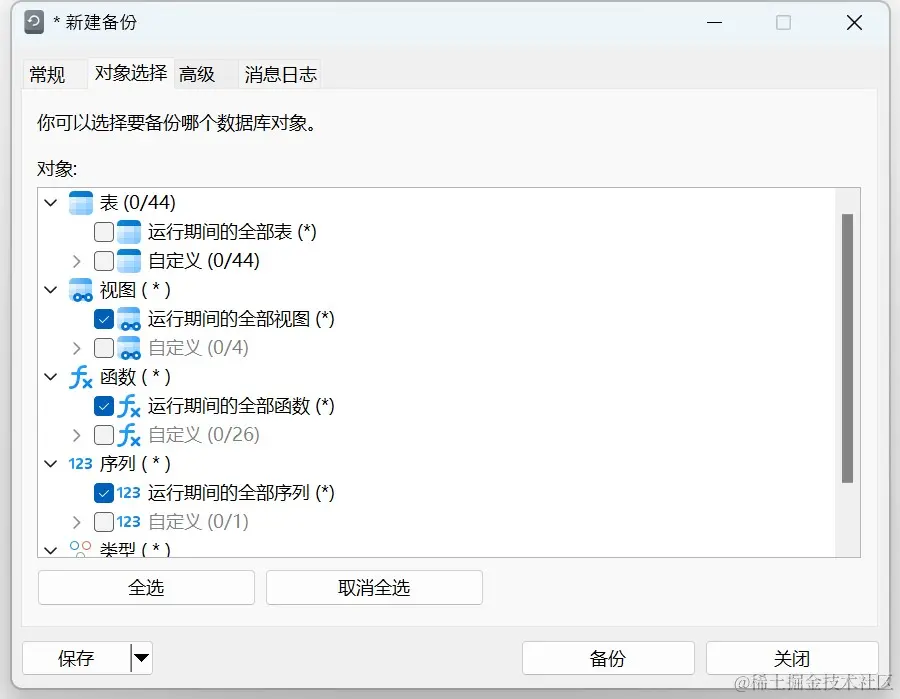Screen dimensions: 900x699
Task: Collapse the 表 (0/44) tree node
Action: pyautogui.click(x=51, y=203)
